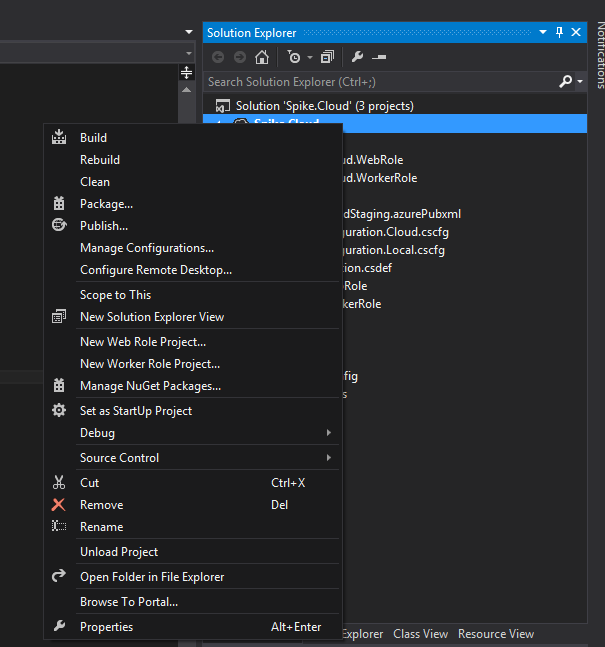Click the Build icon in context menu
Image resolution: width=605 pixels, height=647 pixels.
click(59, 137)
